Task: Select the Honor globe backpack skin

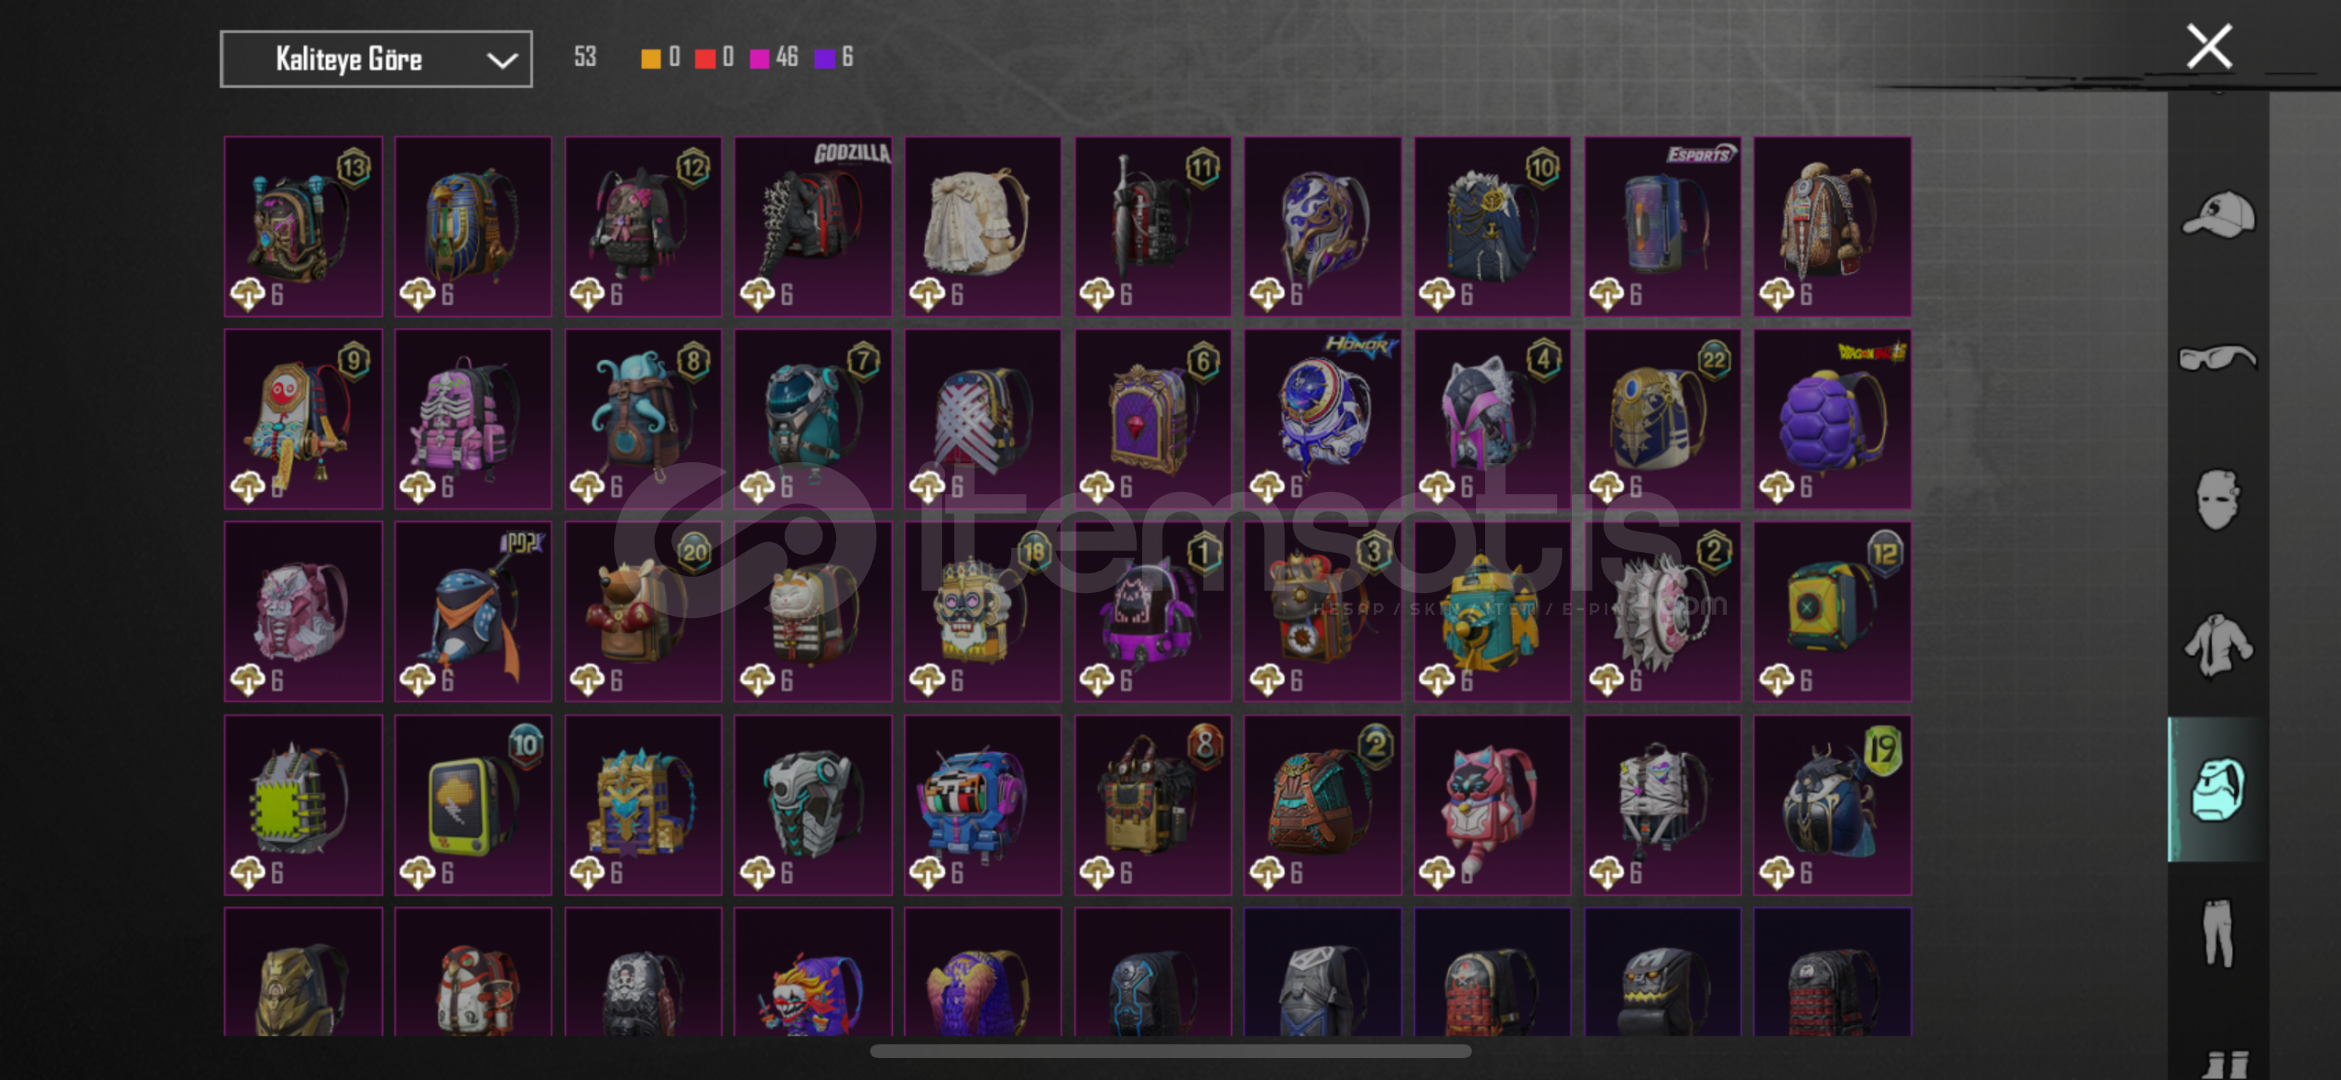Action: pos(1322,419)
